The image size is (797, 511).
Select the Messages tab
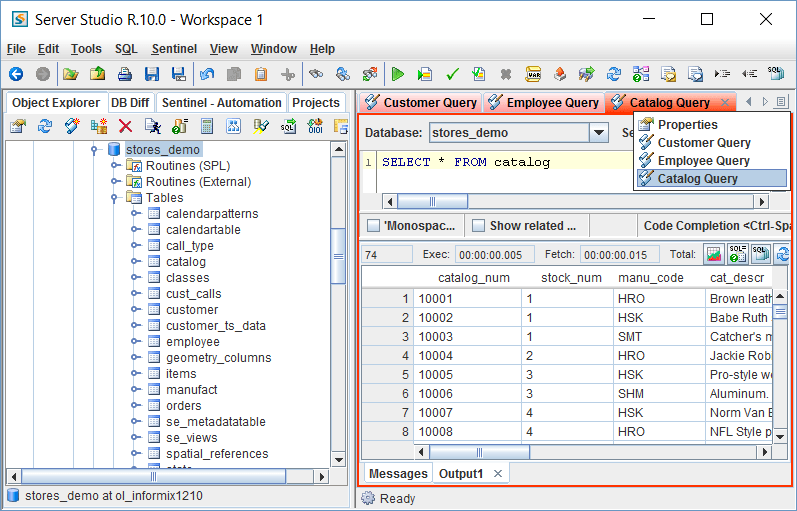click(x=398, y=474)
